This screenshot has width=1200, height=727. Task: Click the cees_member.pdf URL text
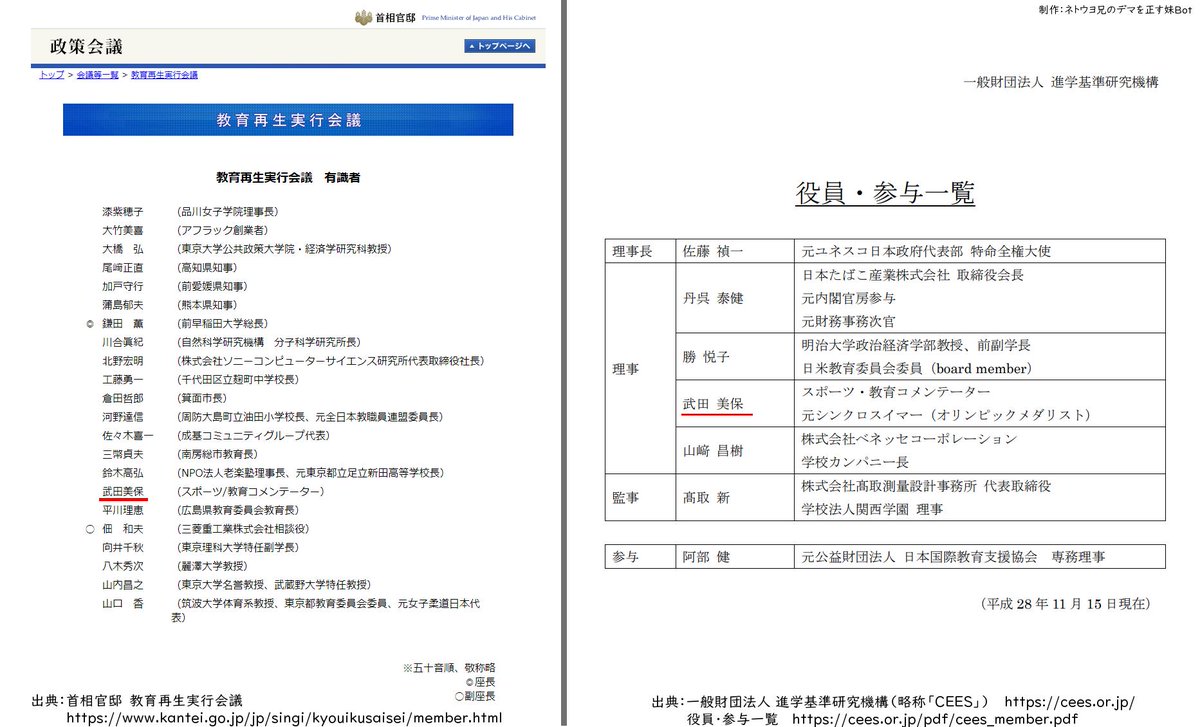click(x=935, y=718)
